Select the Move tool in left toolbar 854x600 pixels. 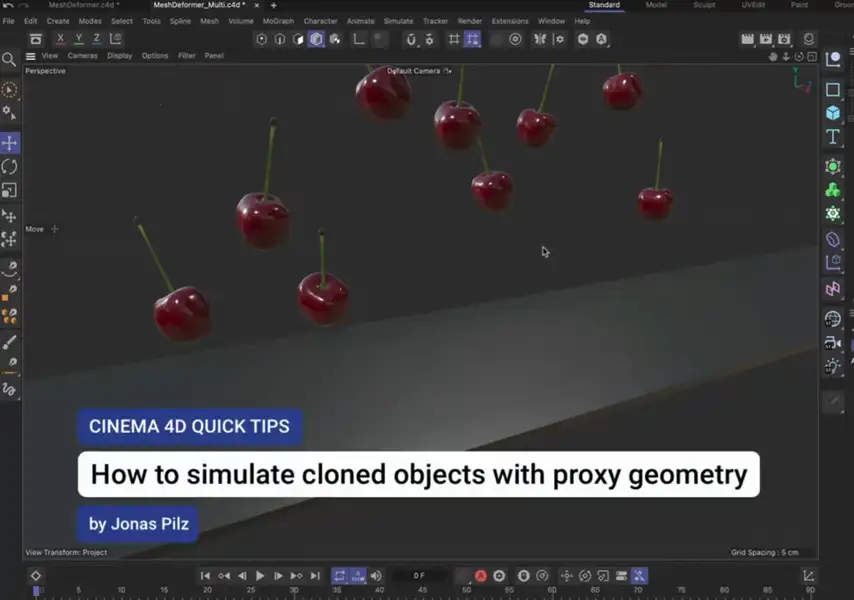(x=9, y=143)
